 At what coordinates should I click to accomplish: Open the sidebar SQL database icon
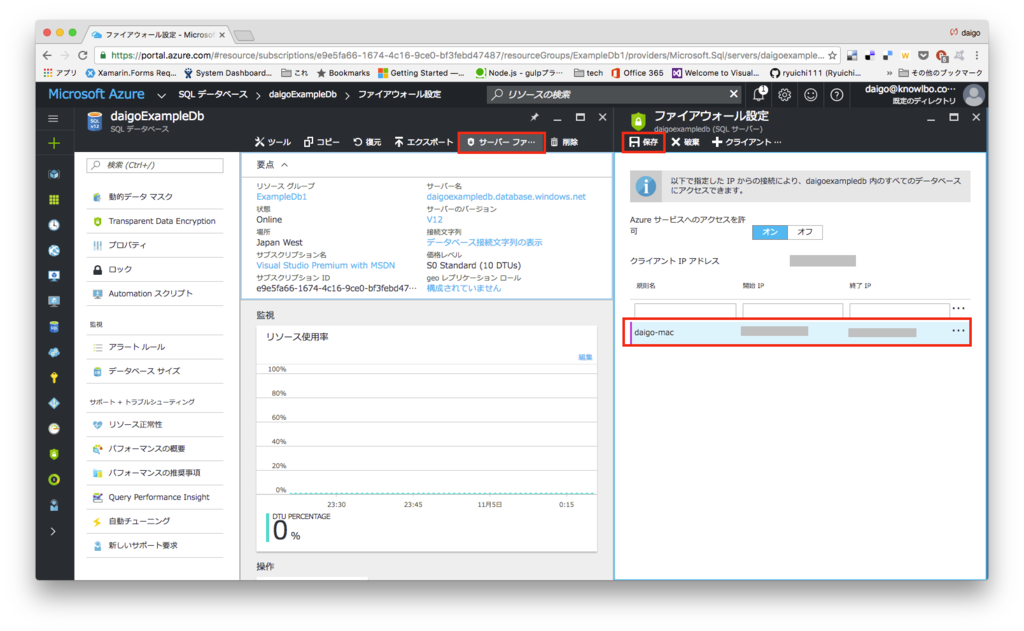tap(54, 327)
